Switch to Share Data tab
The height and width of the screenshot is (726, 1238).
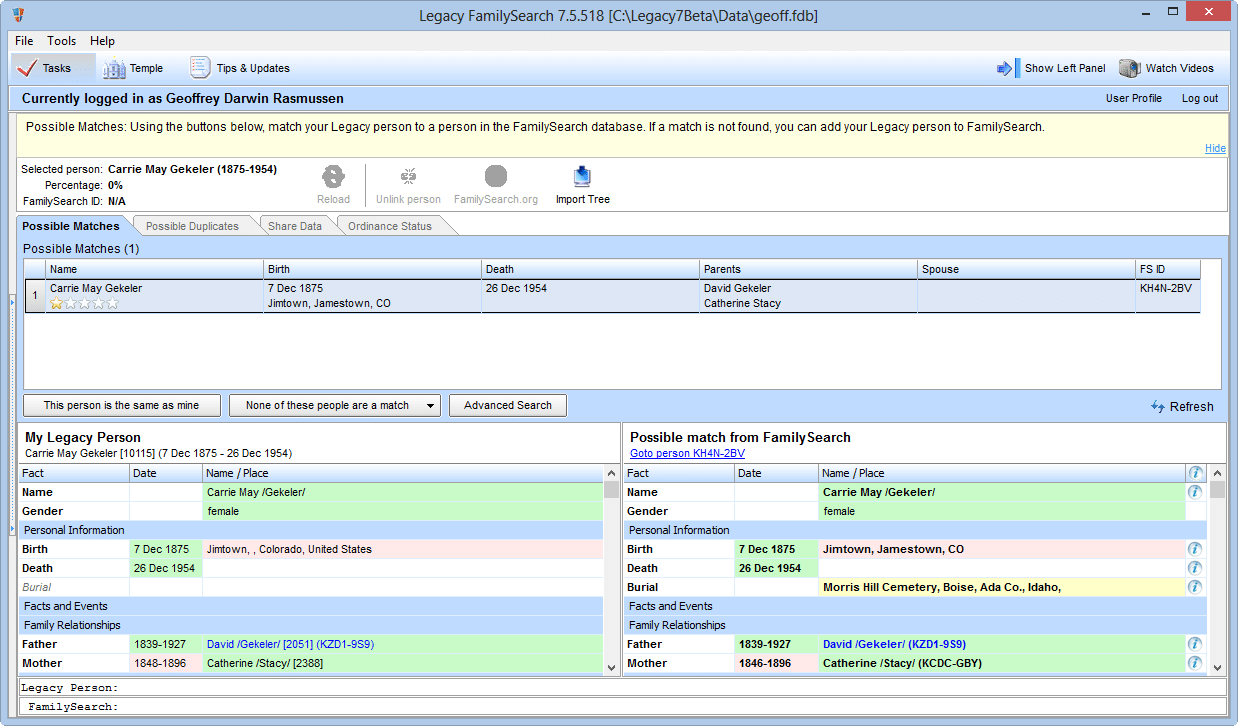pos(295,226)
